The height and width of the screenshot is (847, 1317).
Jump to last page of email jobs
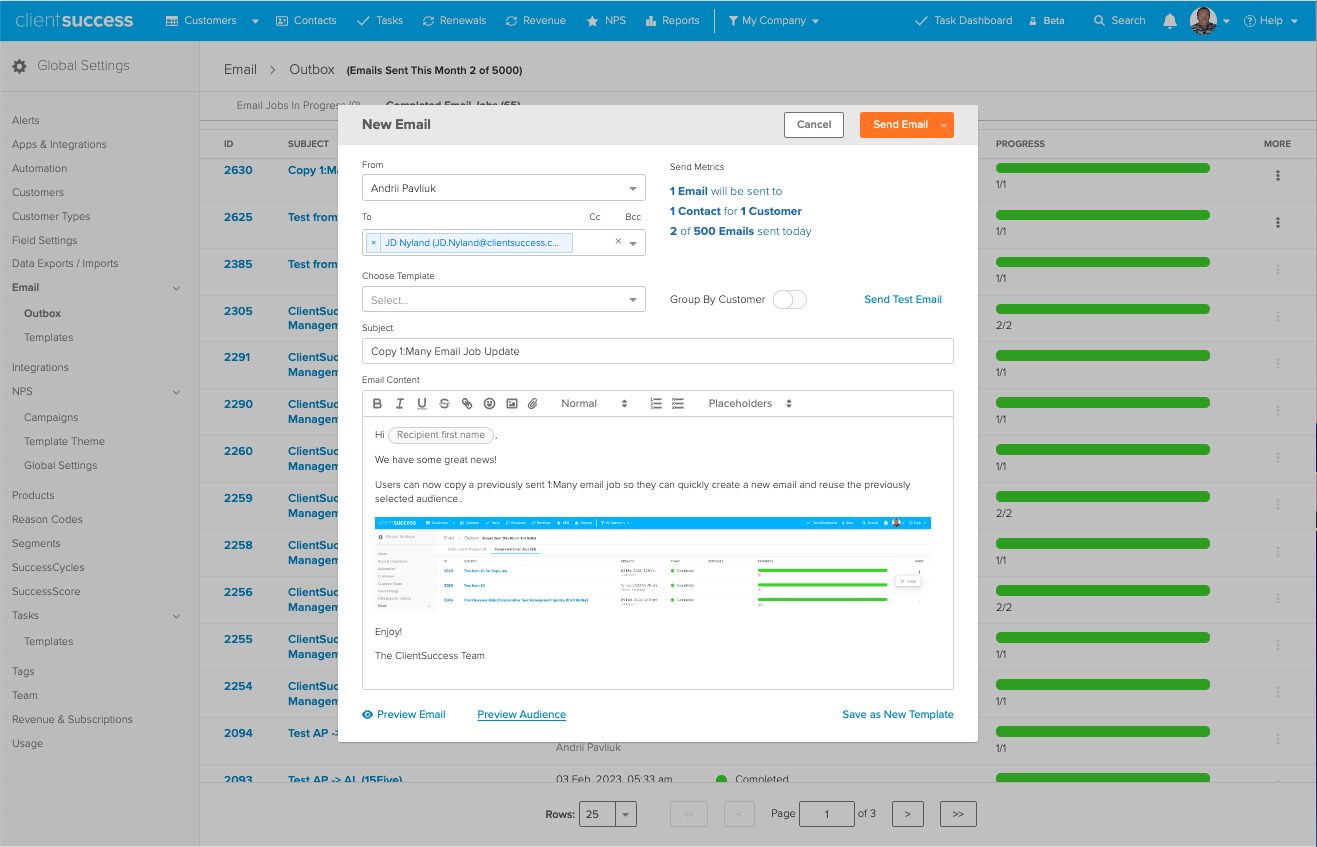958,814
